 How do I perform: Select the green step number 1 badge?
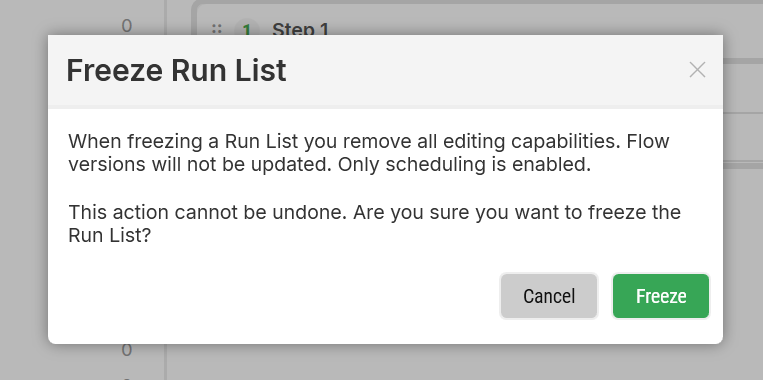(x=247, y=28)
